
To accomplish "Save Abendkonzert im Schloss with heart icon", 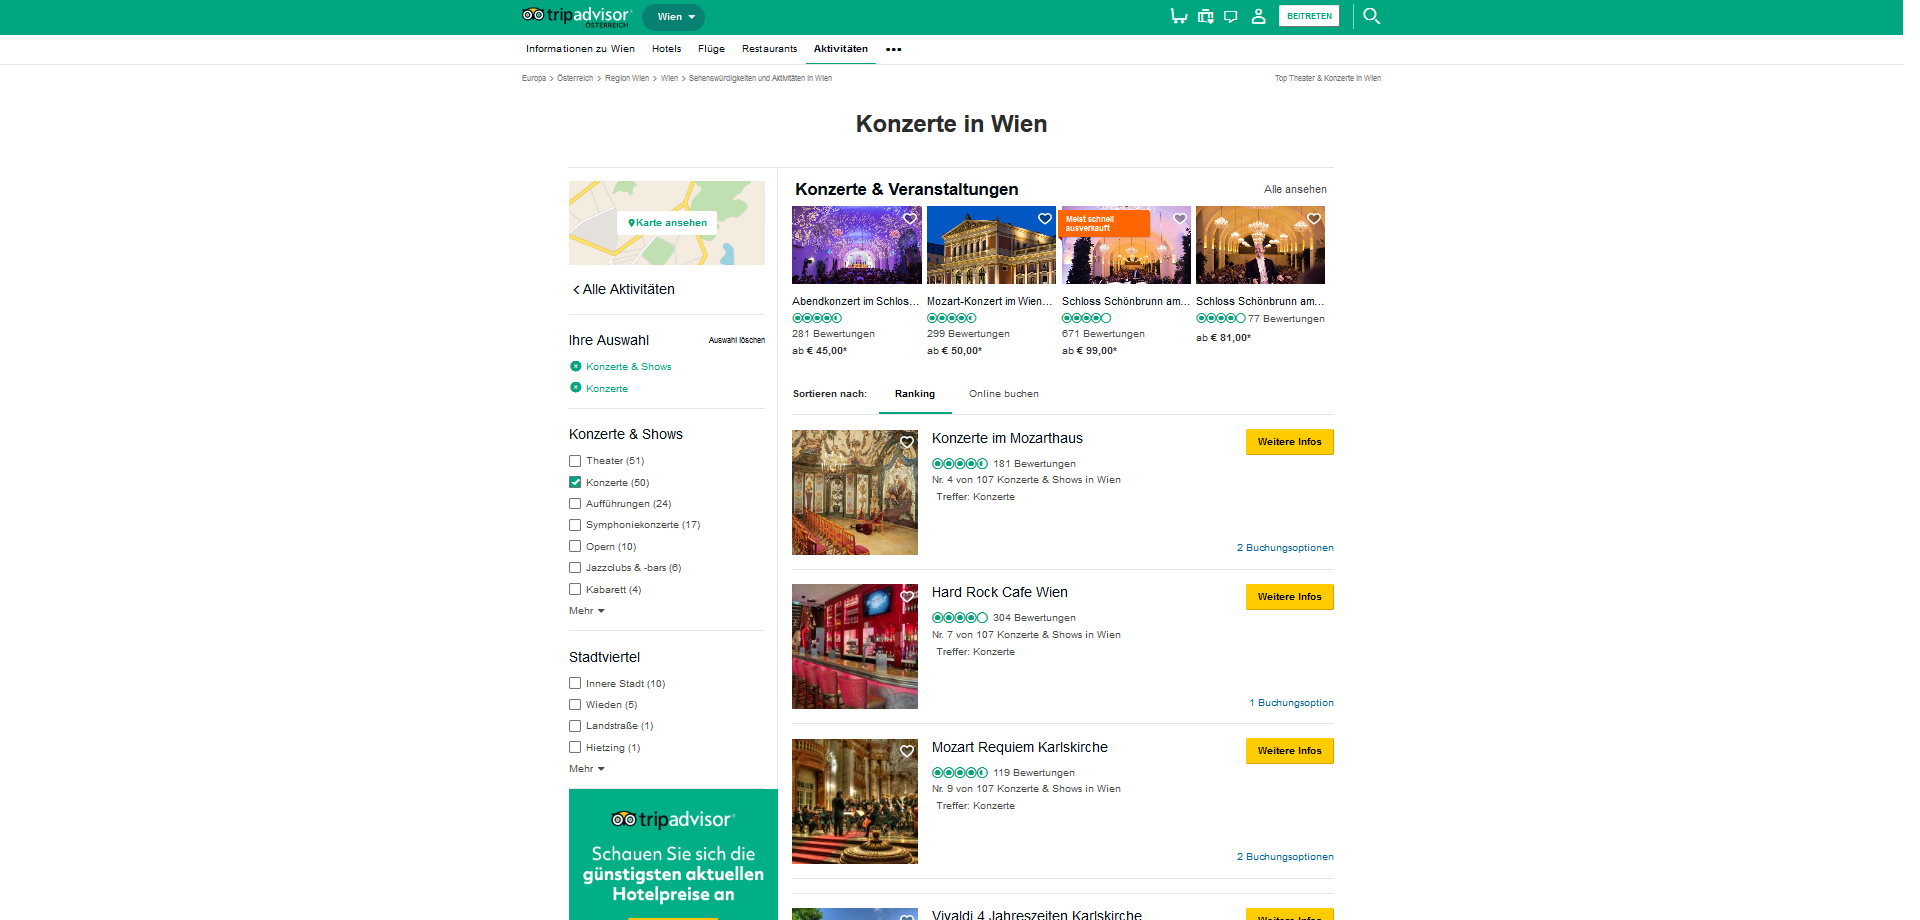I will coord(910,219).
